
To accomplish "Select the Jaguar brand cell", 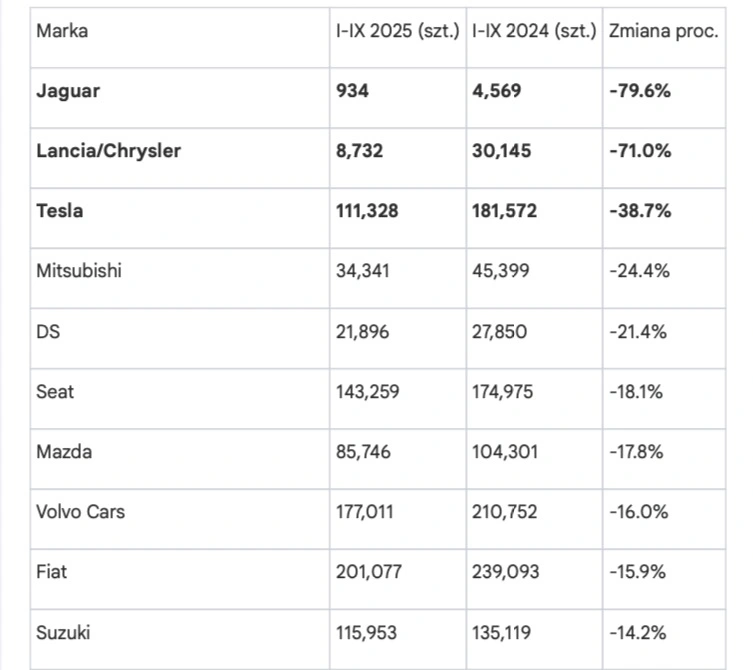I will pos(68,91).
